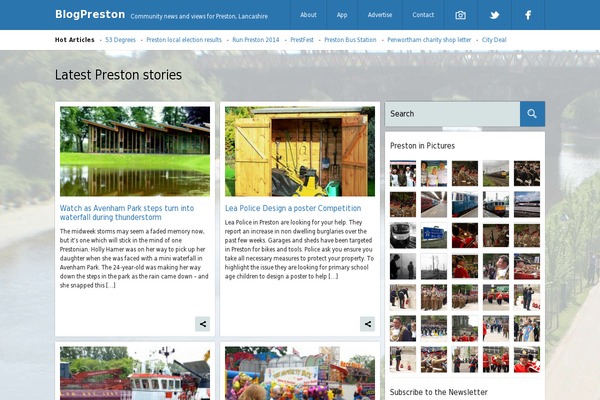Open the black-and-white silhouettes thumbnail
The image size is (600, 400).
[403, 266]
